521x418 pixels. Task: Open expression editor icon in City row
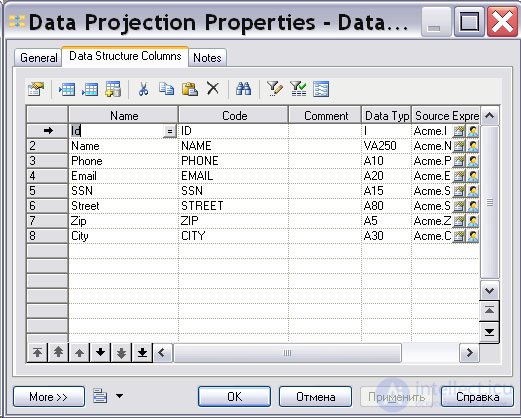pos(459,236)
